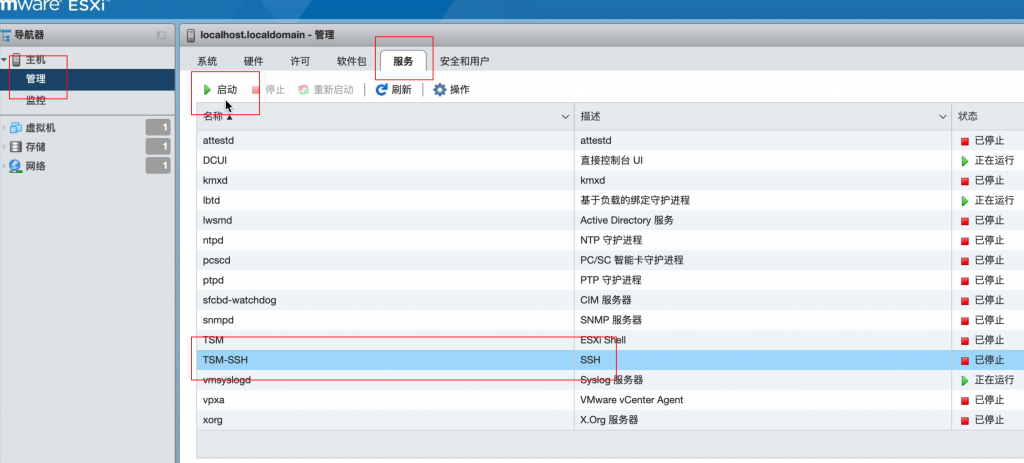Screen dimensions: 1024x463
Task: Select the ntpd service name
Action: (213, 240)
